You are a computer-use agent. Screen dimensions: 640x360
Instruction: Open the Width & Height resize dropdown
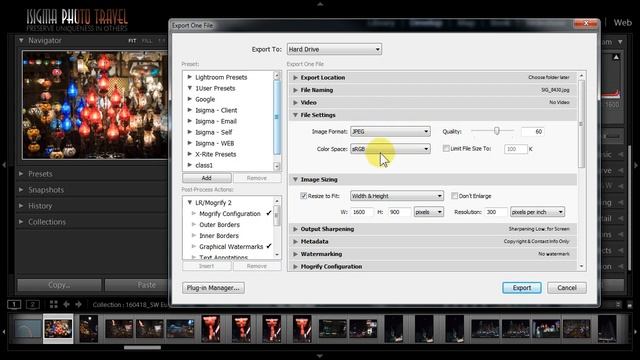click(x=397, y=196)
